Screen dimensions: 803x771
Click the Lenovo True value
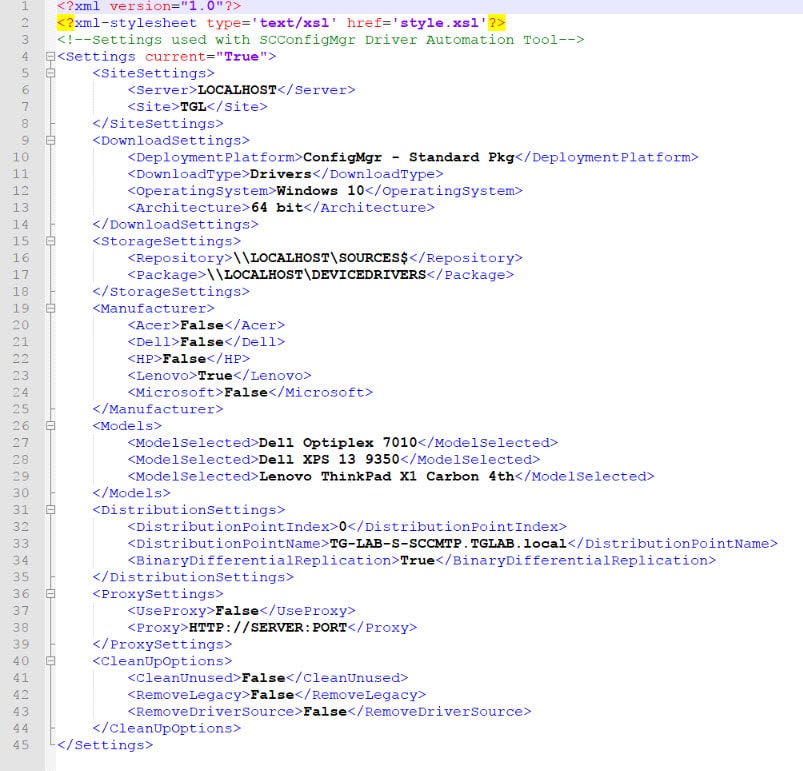[x=215, y=376]
